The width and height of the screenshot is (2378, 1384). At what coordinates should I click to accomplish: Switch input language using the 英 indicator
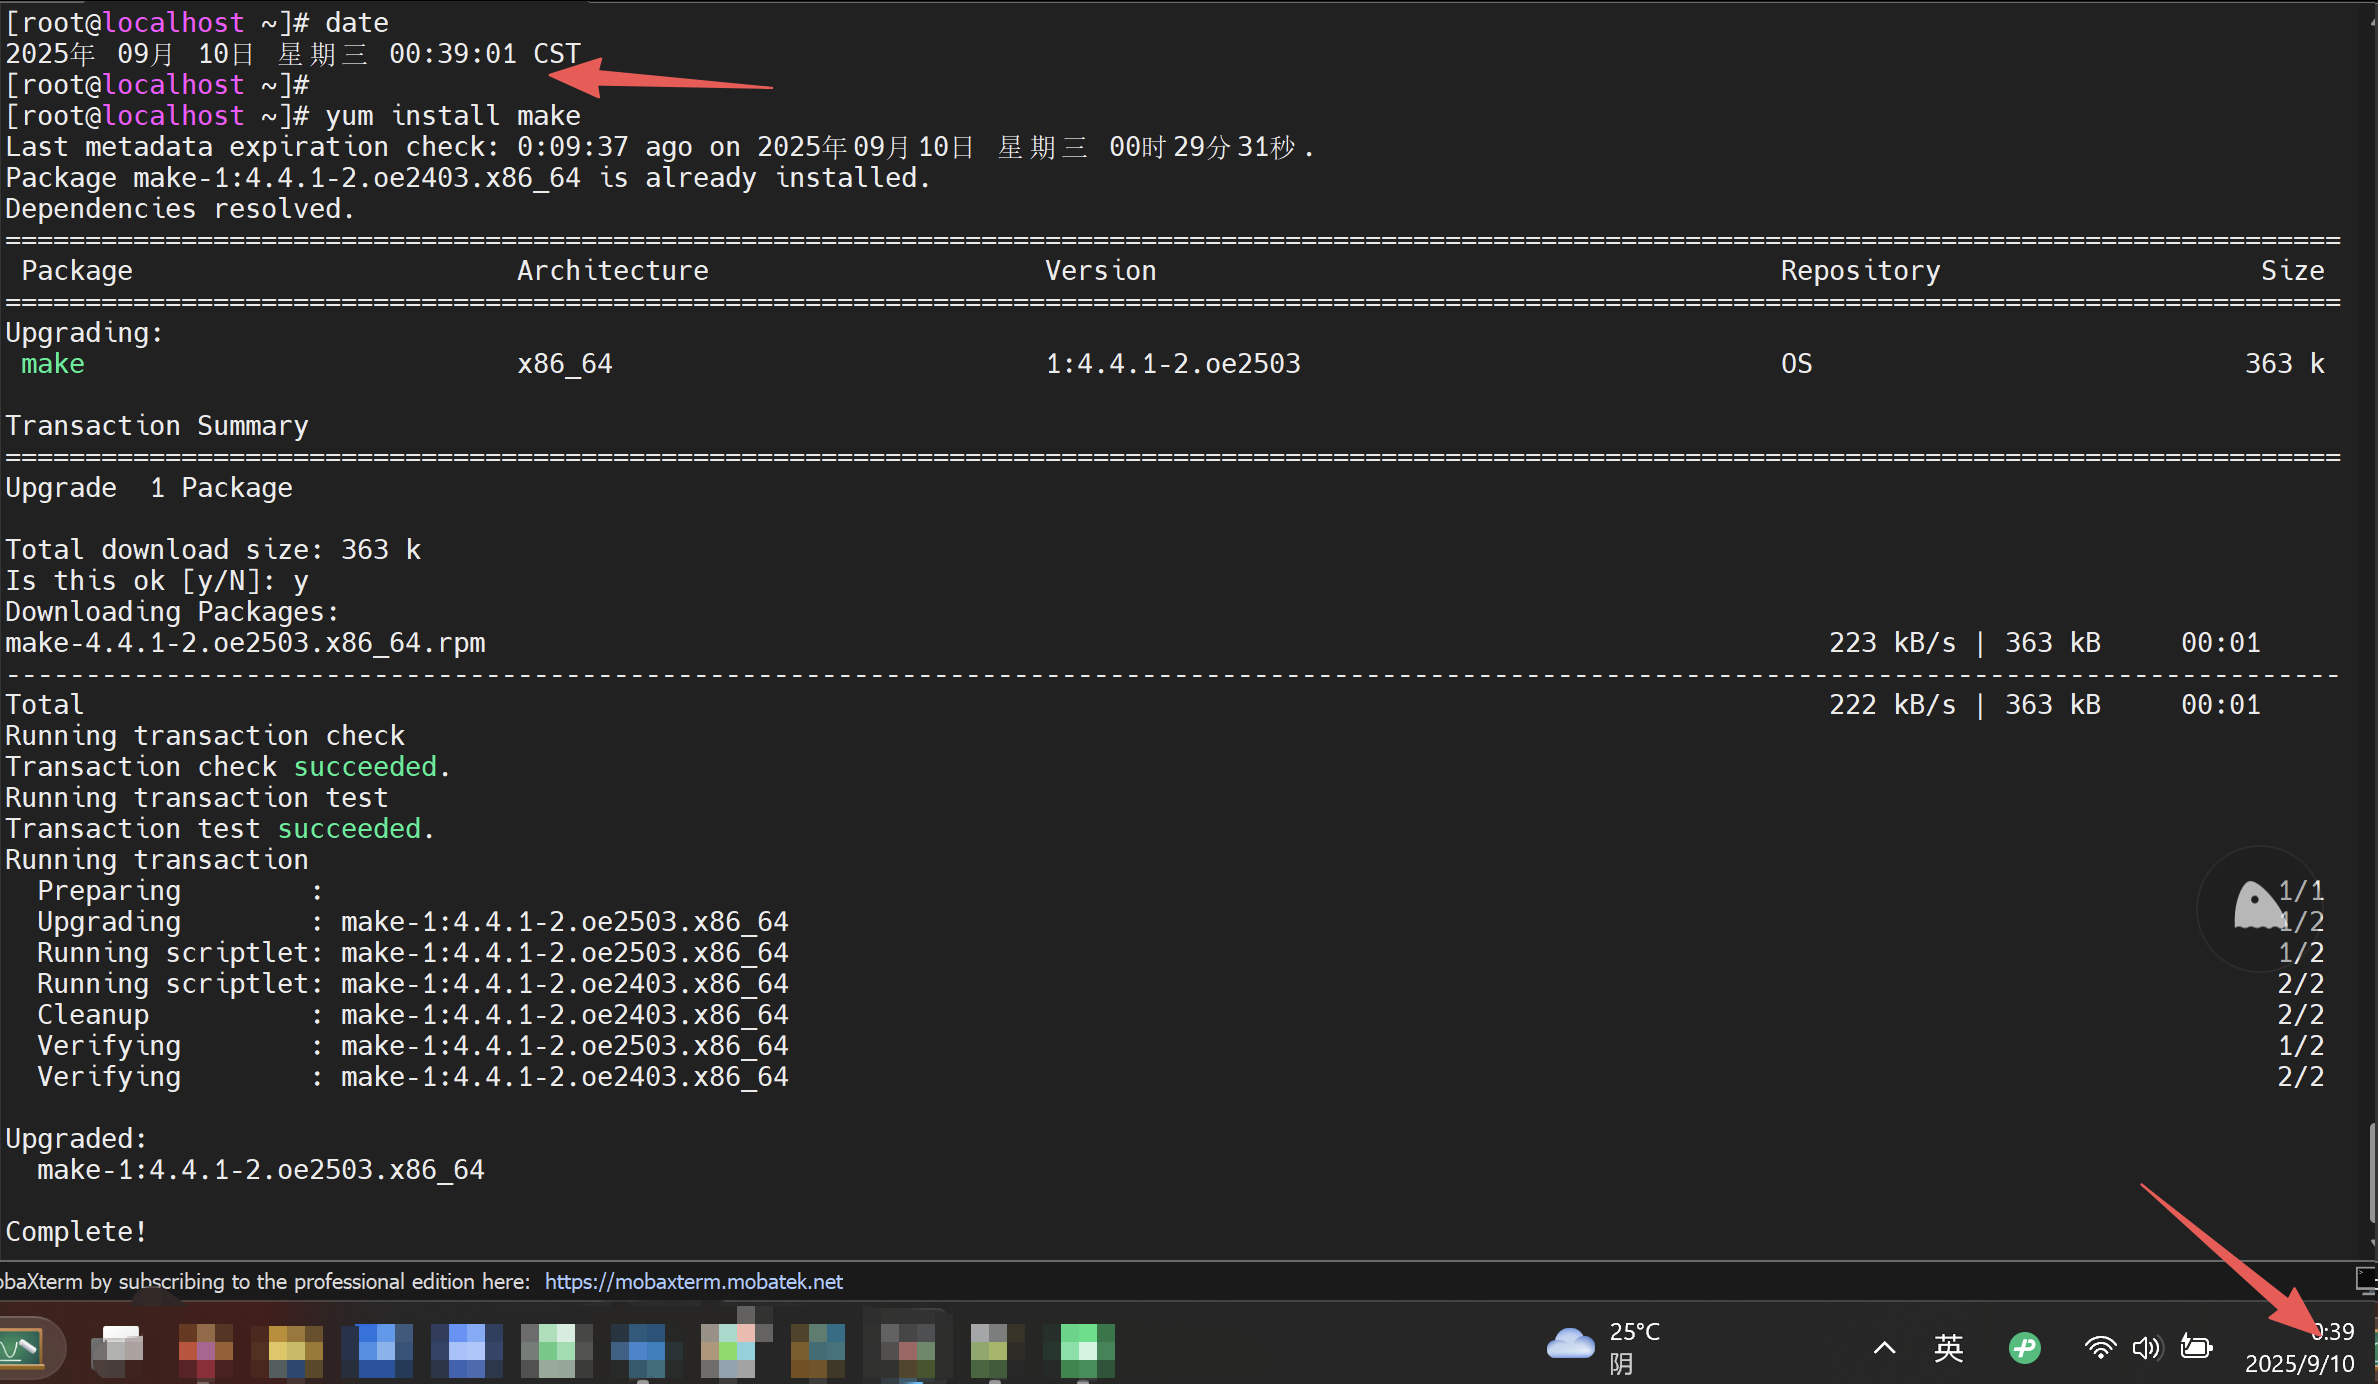pyautogui.click(x=1948, y=1347)
